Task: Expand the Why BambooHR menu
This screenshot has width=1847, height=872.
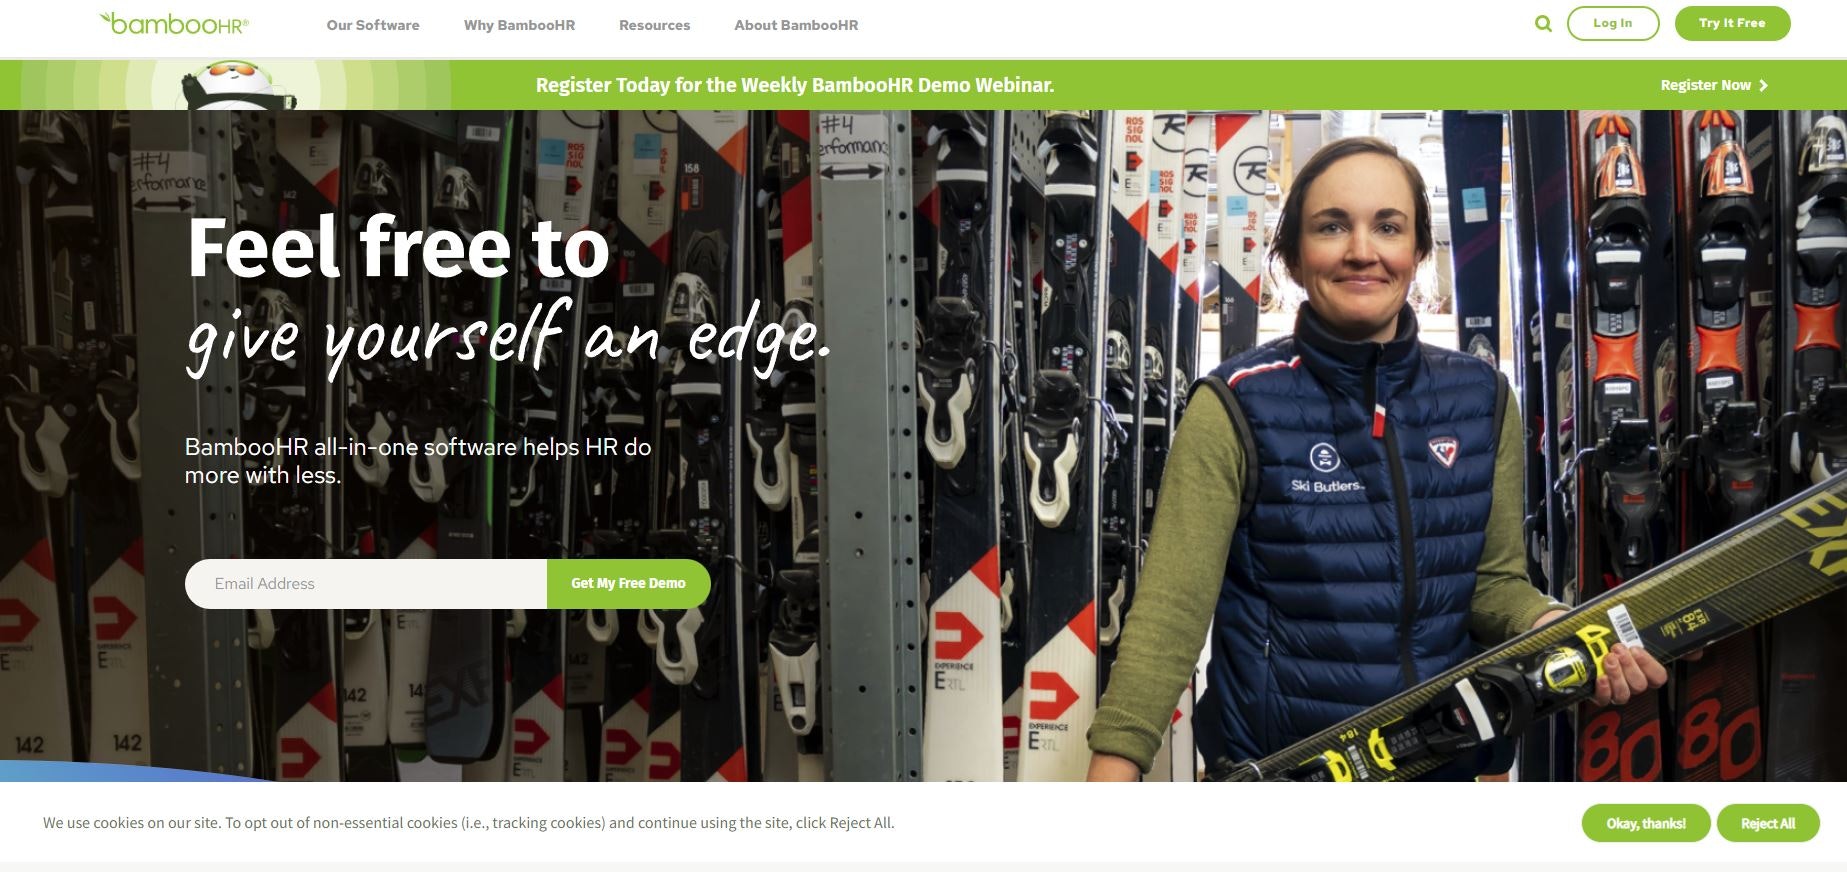Action: point(519,25)
